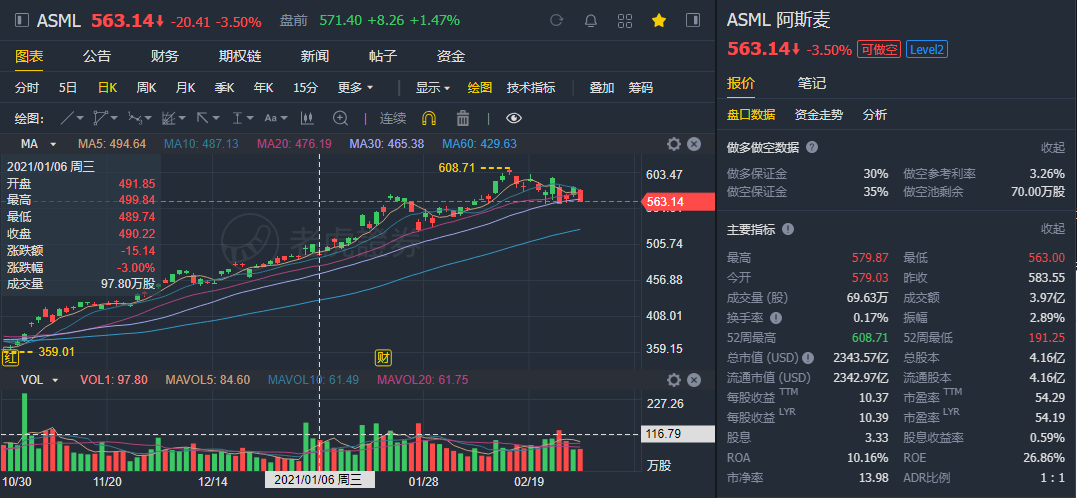Viewport: 1077px width, 498px height.
Task: Click the sidebar panel icon beside ASML ticker
Action: click(22, 21)
